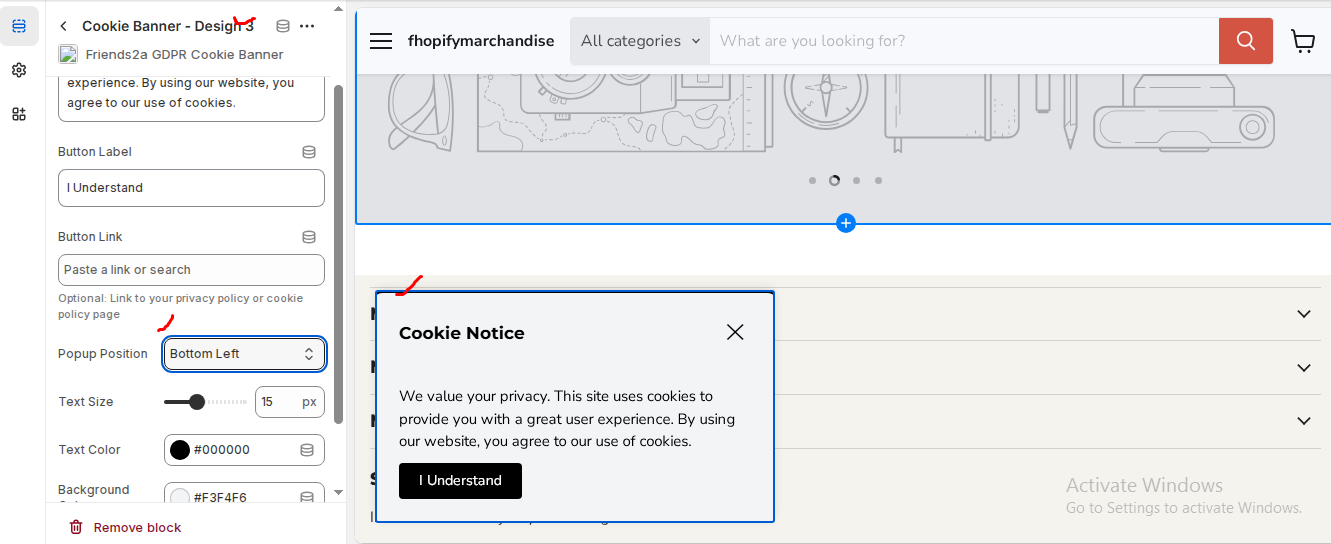This screenshot has width=1331, height=544.
Task: Click the red search button
Action: (1245, 41)
